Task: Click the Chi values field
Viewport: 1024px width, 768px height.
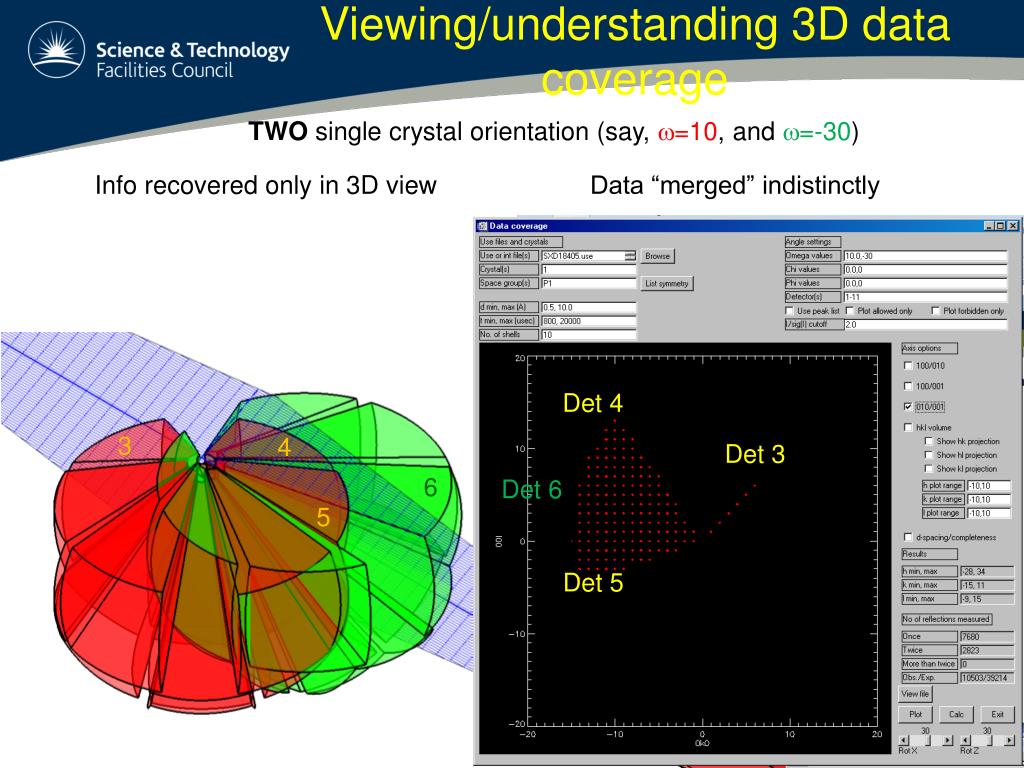Action: click(925, 269)
